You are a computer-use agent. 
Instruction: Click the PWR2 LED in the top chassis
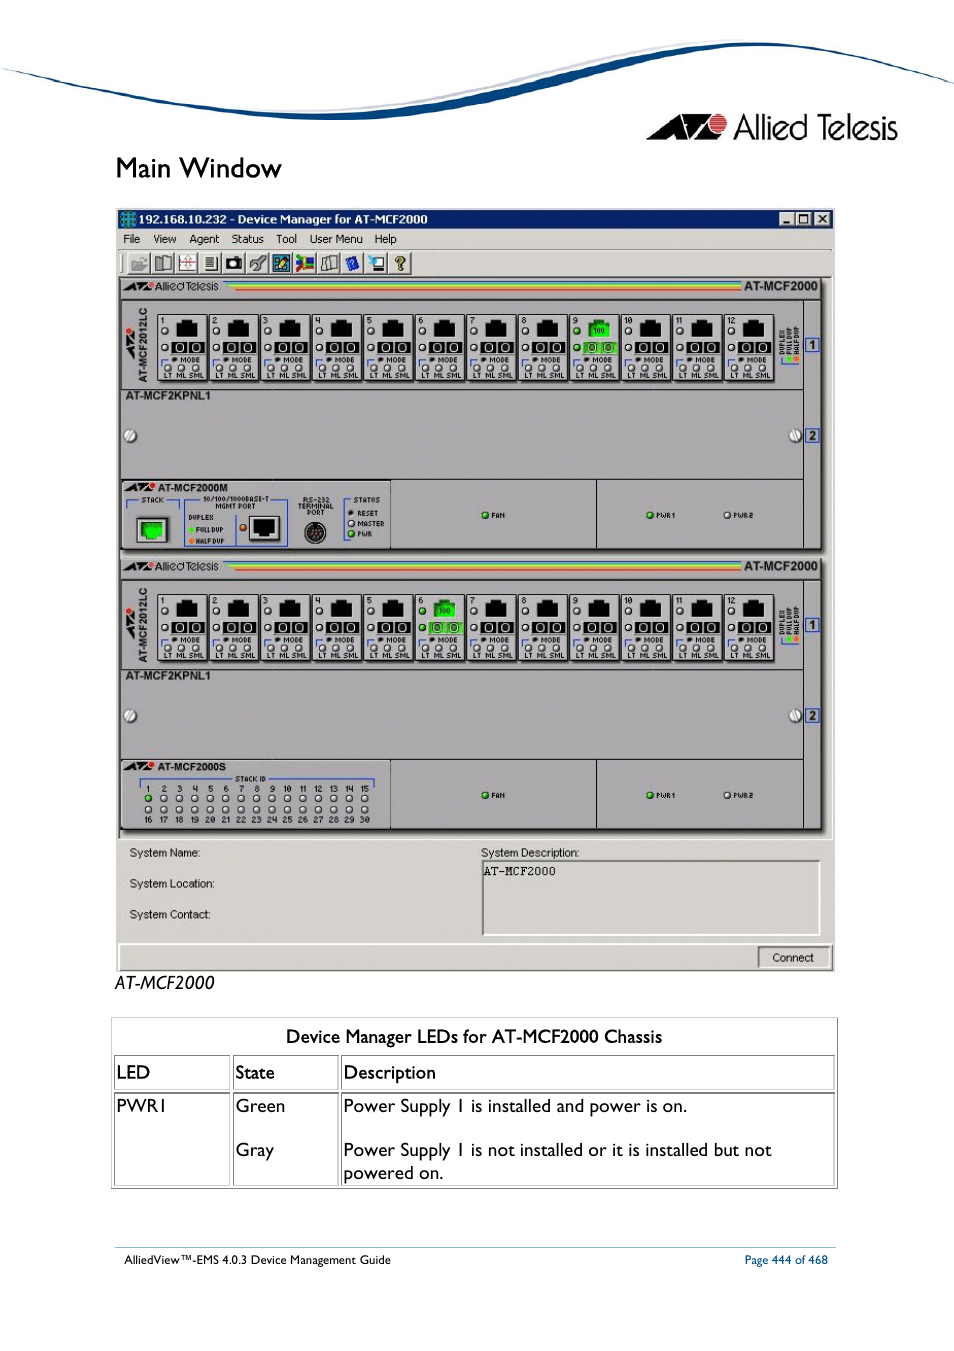click(727, 515)
